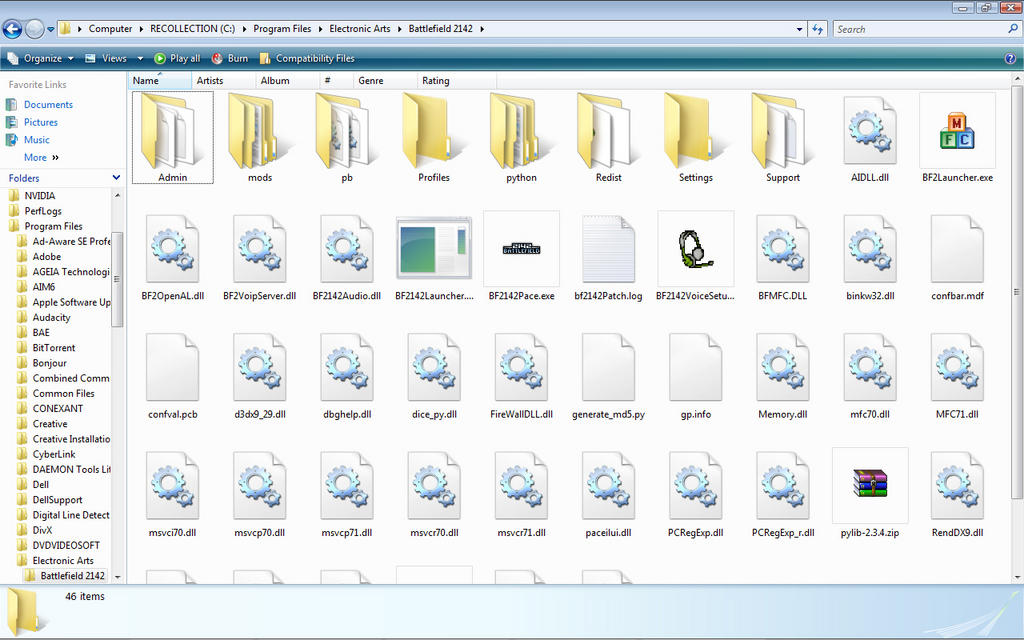Click the Play all toolbar button

177,58
